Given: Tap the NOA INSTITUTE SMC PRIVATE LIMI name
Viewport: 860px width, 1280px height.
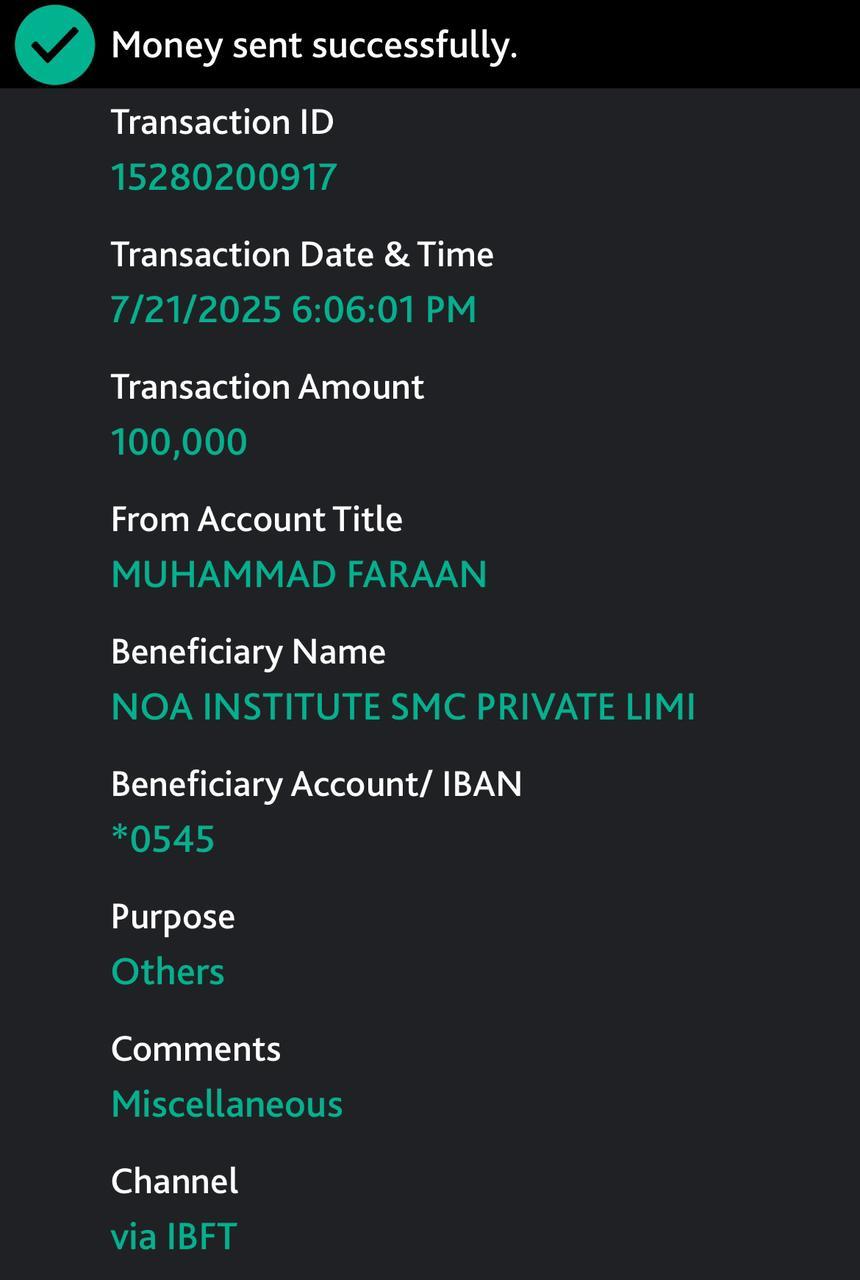Looking at the screenshot, I should tap(403, 707).
